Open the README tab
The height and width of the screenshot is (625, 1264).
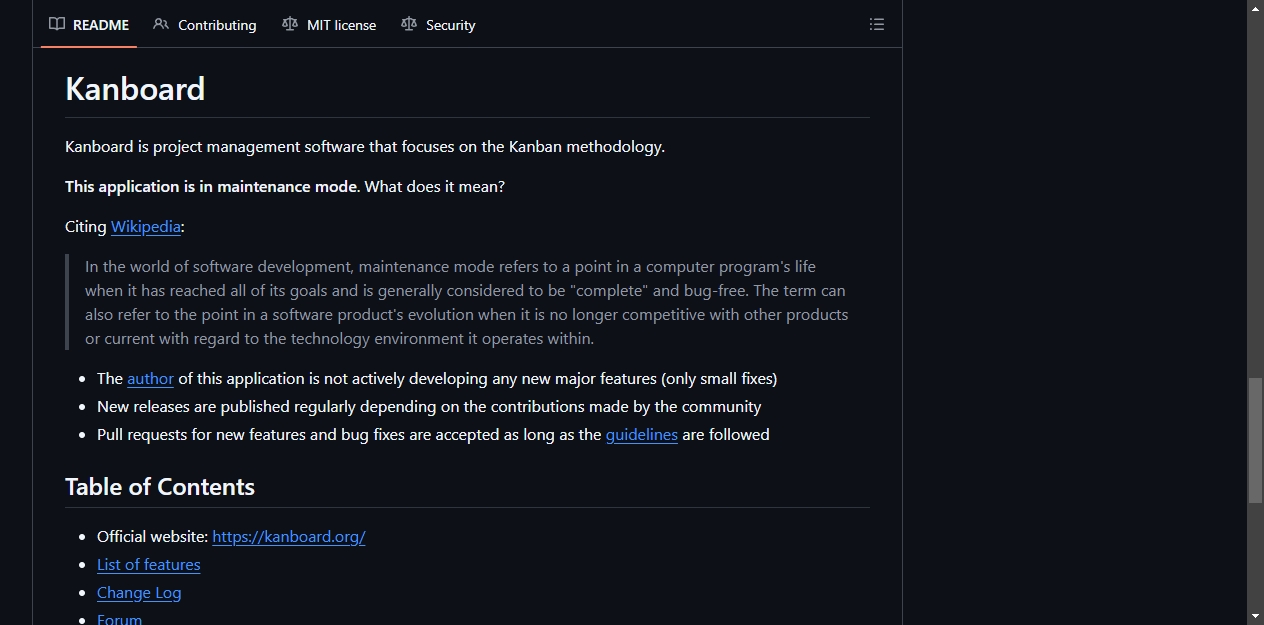click(89, 25)
